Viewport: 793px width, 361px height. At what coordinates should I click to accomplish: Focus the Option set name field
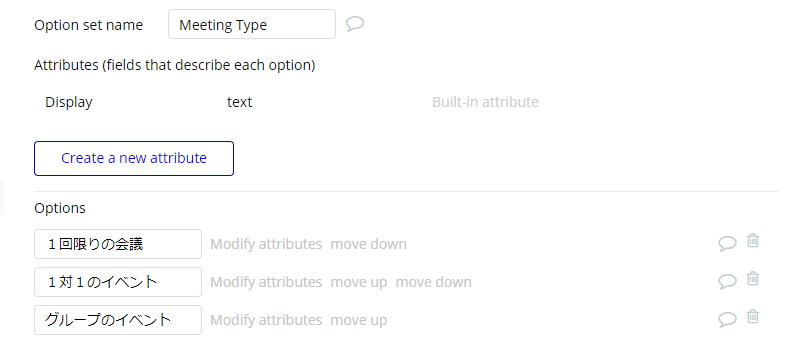coord(252,24)
